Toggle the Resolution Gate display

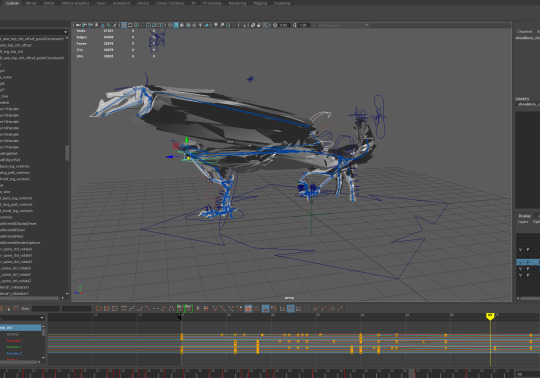[x=136, y=25]
